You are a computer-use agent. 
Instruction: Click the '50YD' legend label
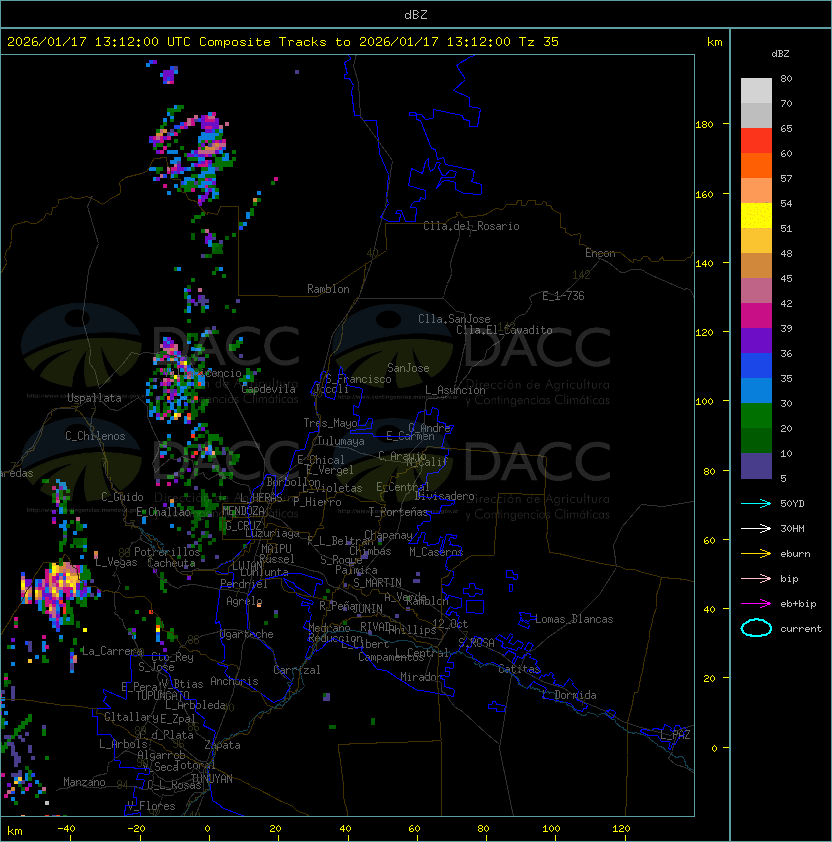(x=792, y=504)
